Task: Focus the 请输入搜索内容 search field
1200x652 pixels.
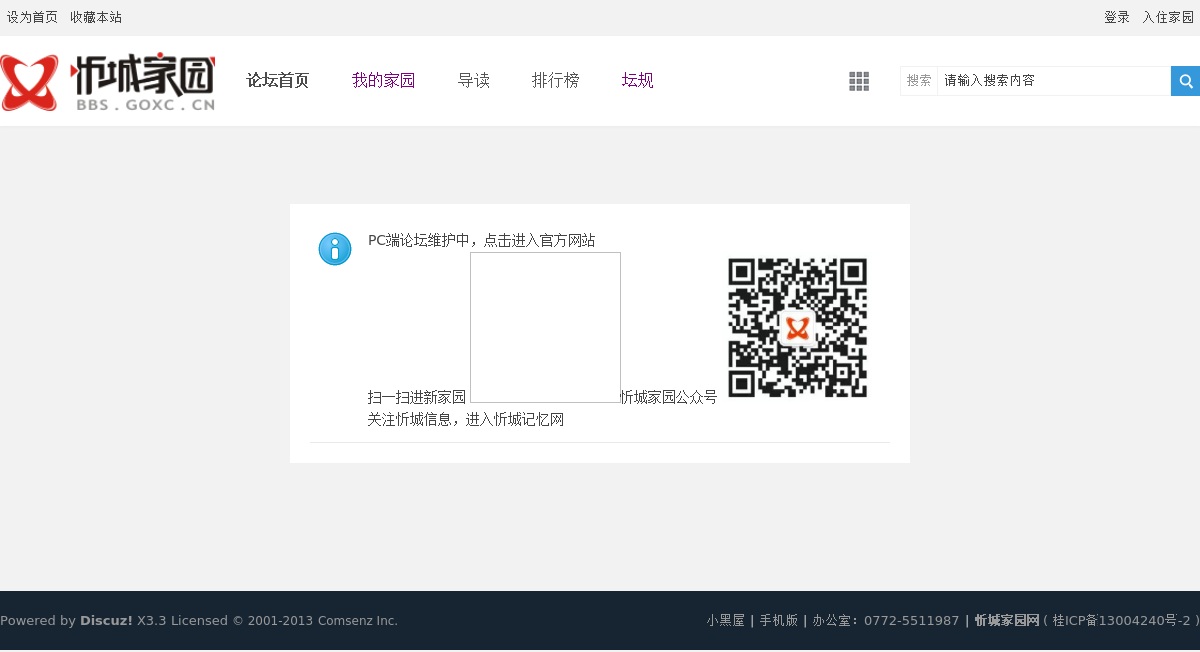Action: 1052,81
